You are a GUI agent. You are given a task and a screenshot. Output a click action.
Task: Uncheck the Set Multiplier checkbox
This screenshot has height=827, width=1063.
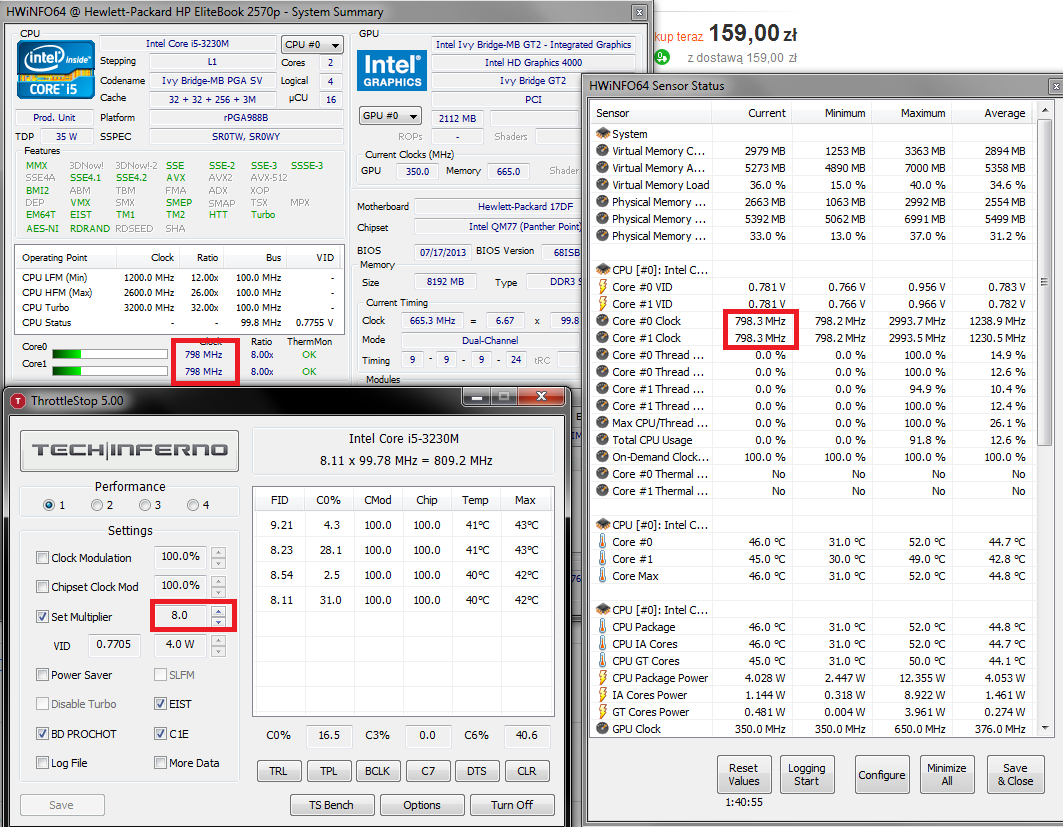[43, 617]
